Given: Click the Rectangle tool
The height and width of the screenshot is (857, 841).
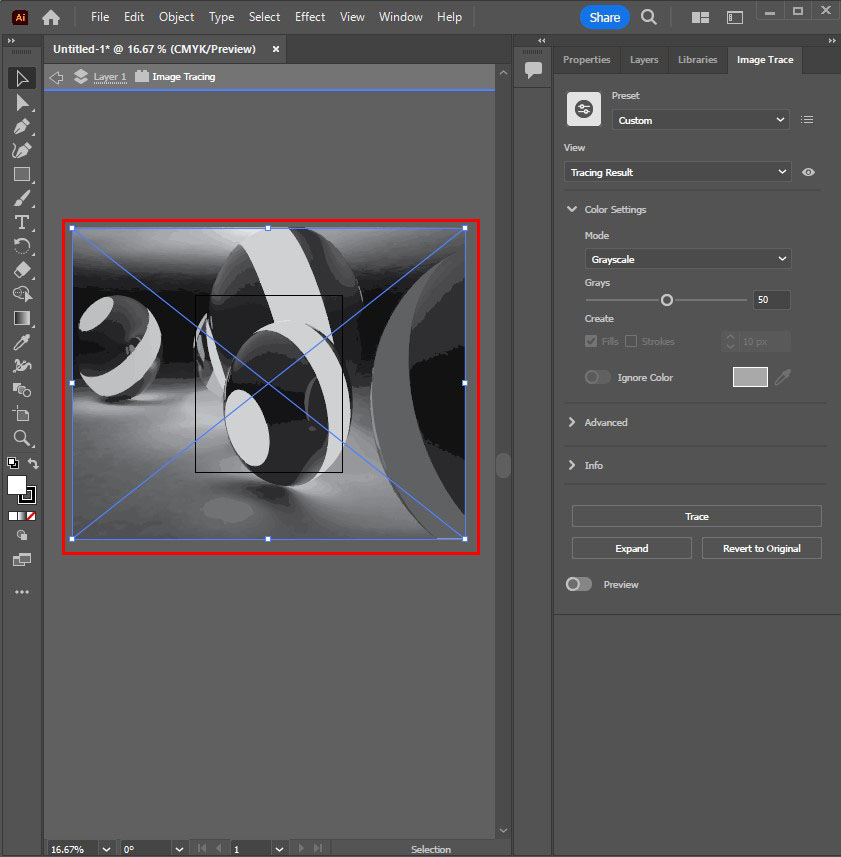Looking at the screenshot, I should [22, 175].
